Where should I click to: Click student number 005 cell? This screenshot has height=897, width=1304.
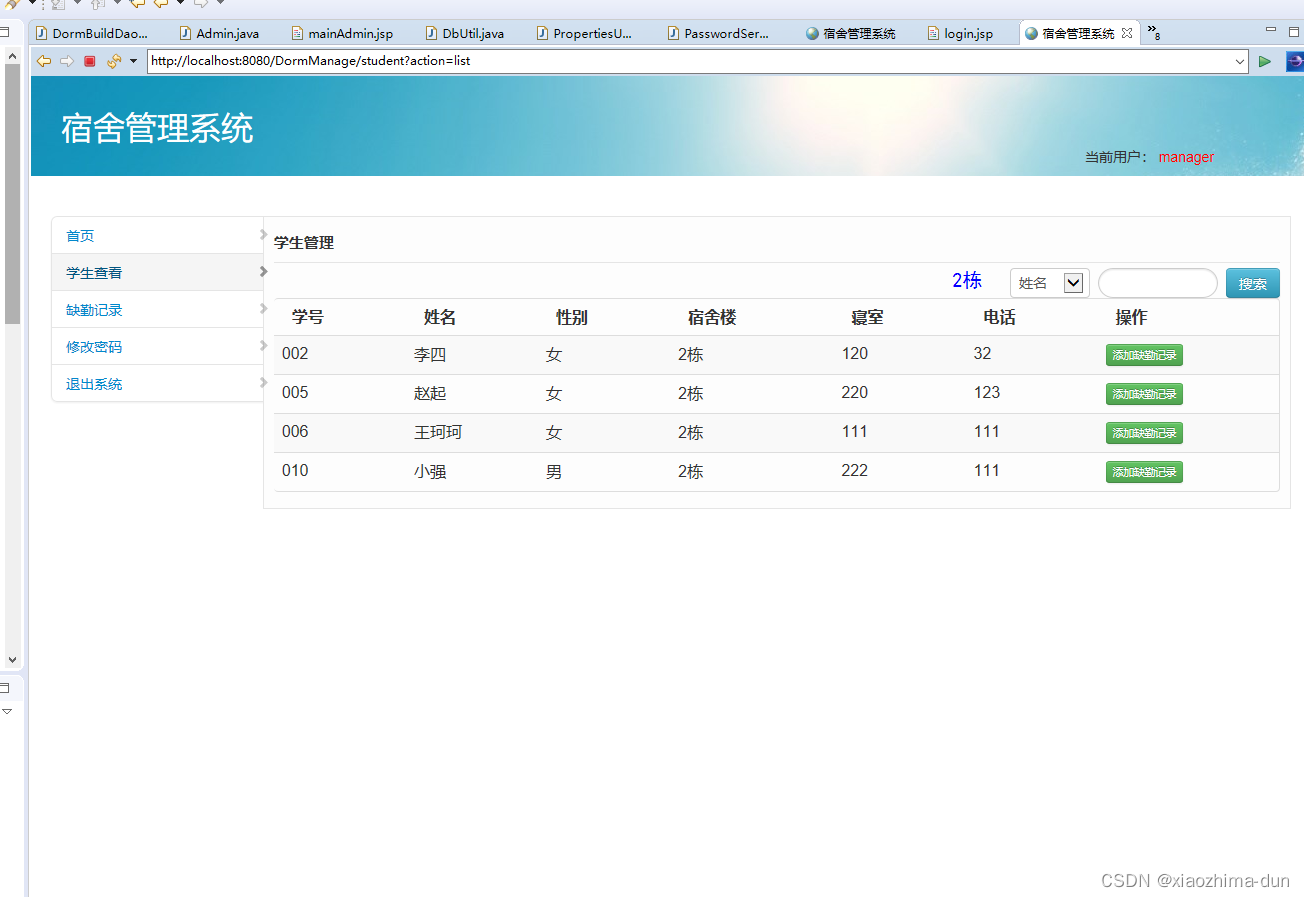point(295,393)
